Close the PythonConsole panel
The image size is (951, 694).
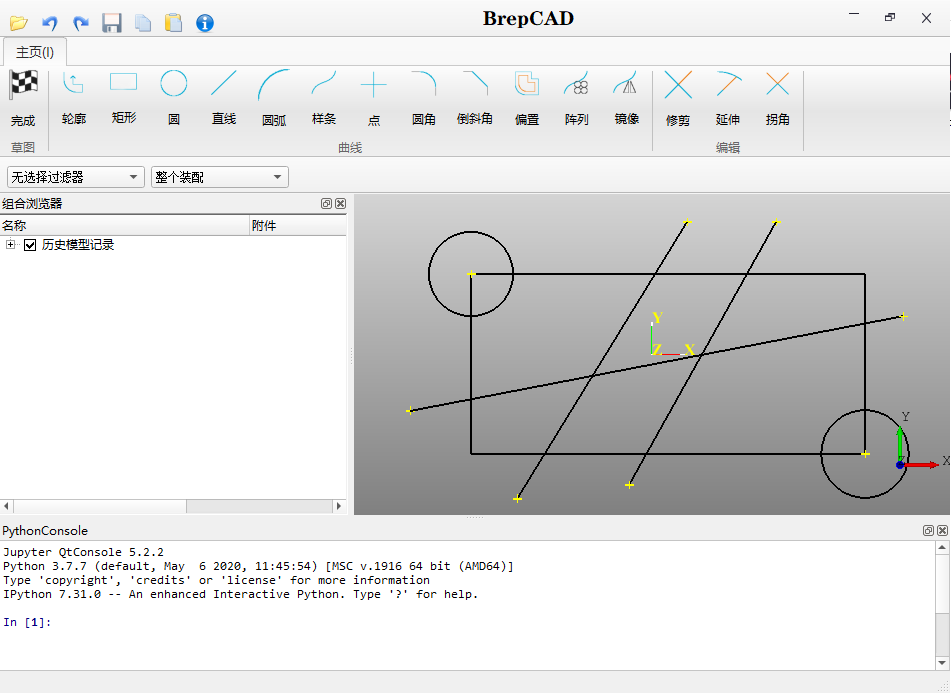(942, 531)
